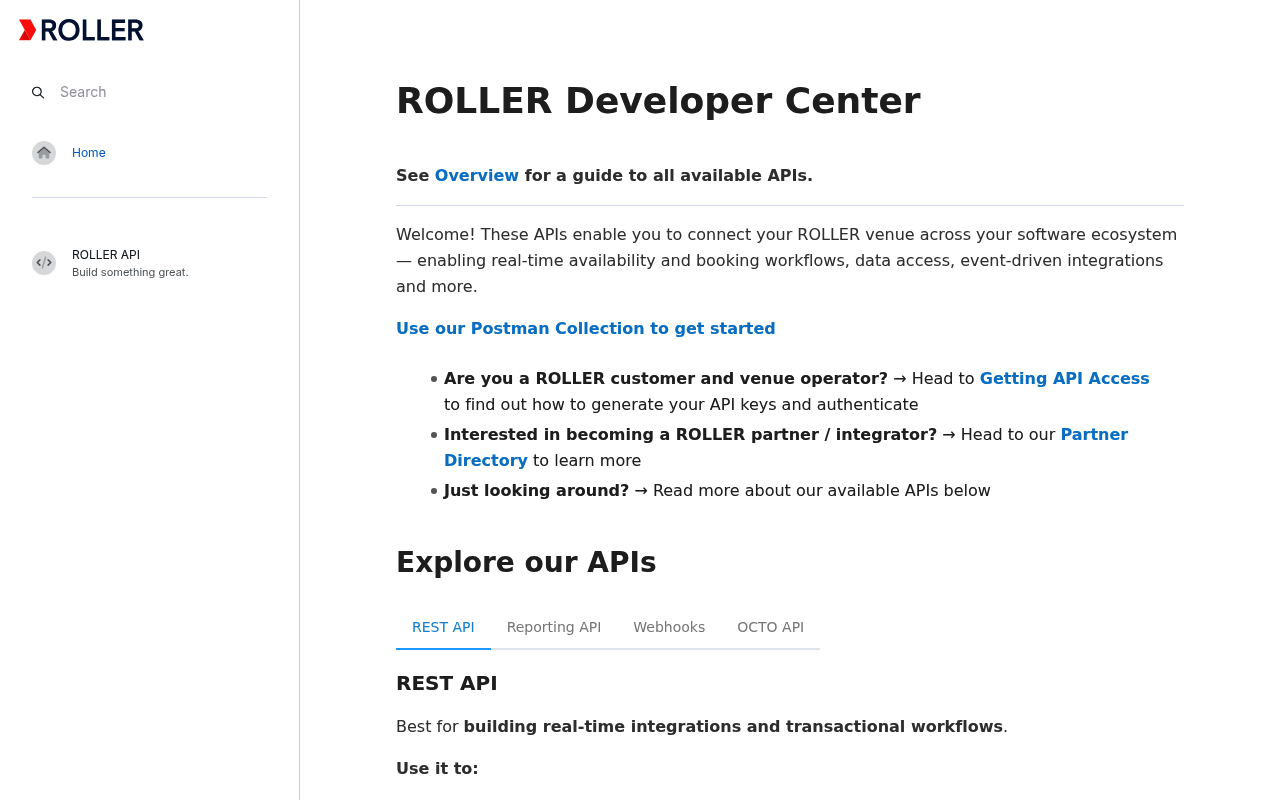Screen dimensions: 1280x800
Task: Click the ROLLER API code brackets icon
Action: 44,263
